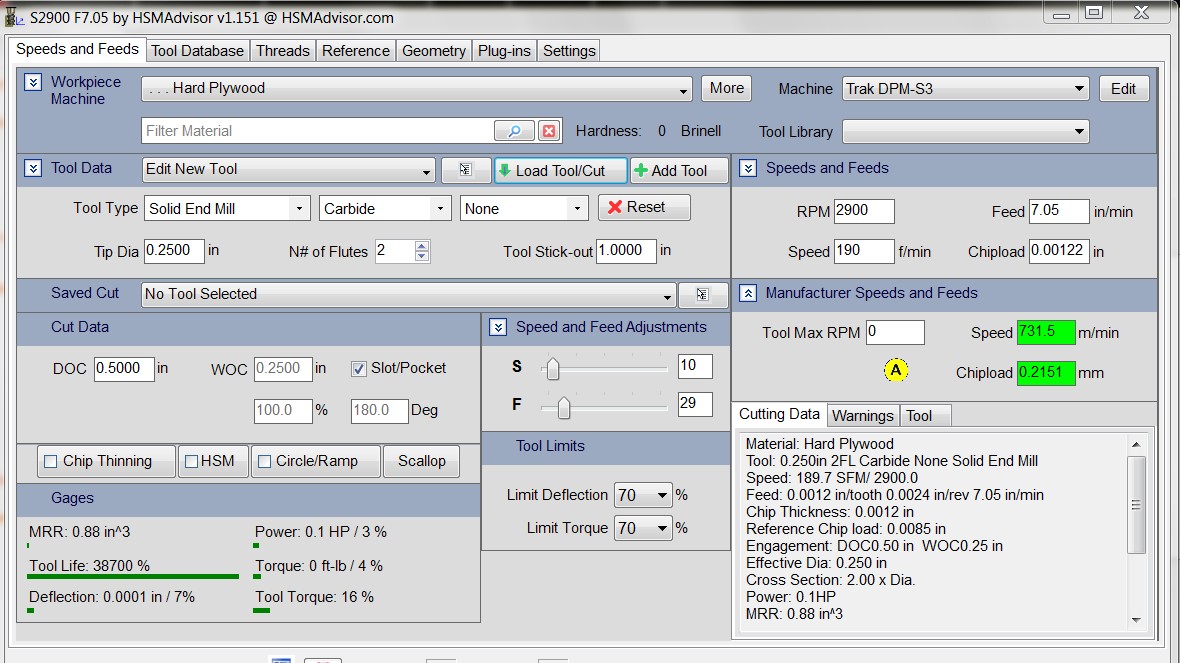Click the yellow A indicator icon
The image size is (1180, 663).
click(x=896, y=371)
